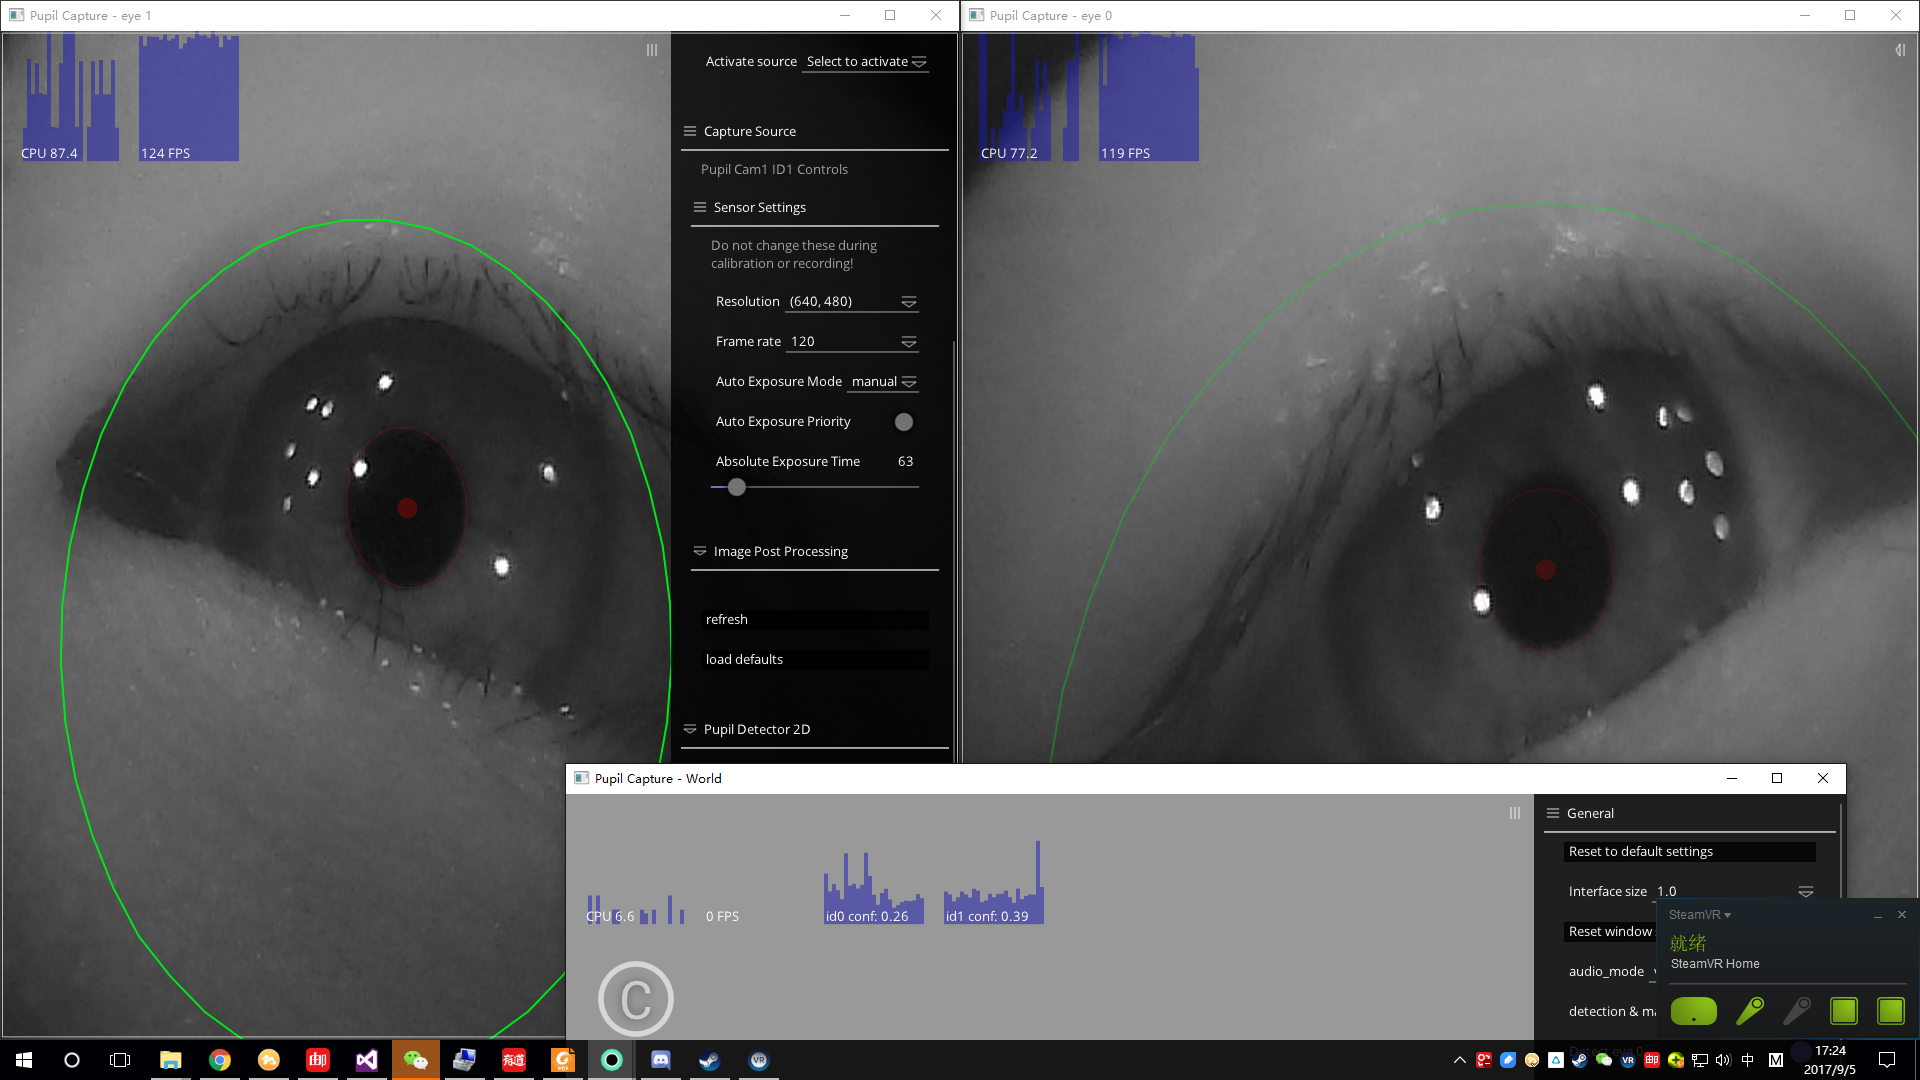This screenshot has width=1920, height=1080.
Task: Click the Absolute Exposure Time slider handle
Action: 737,487
